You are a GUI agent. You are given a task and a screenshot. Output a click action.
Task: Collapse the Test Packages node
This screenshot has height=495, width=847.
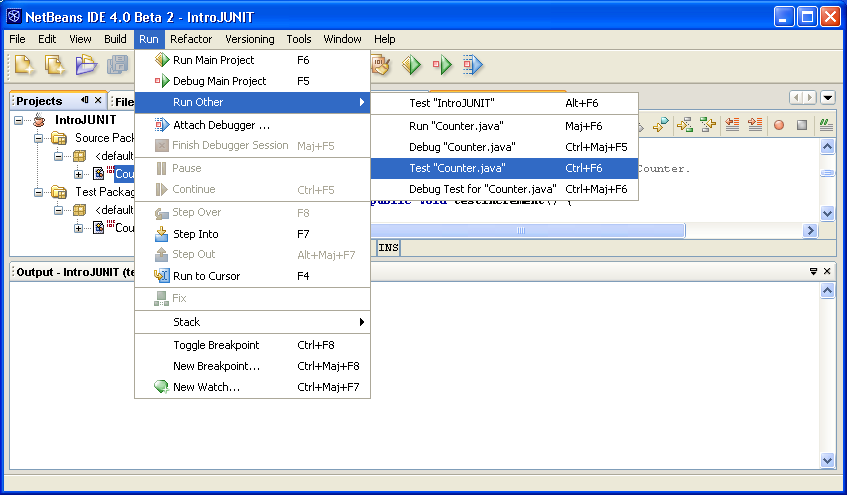coord(38,192)
